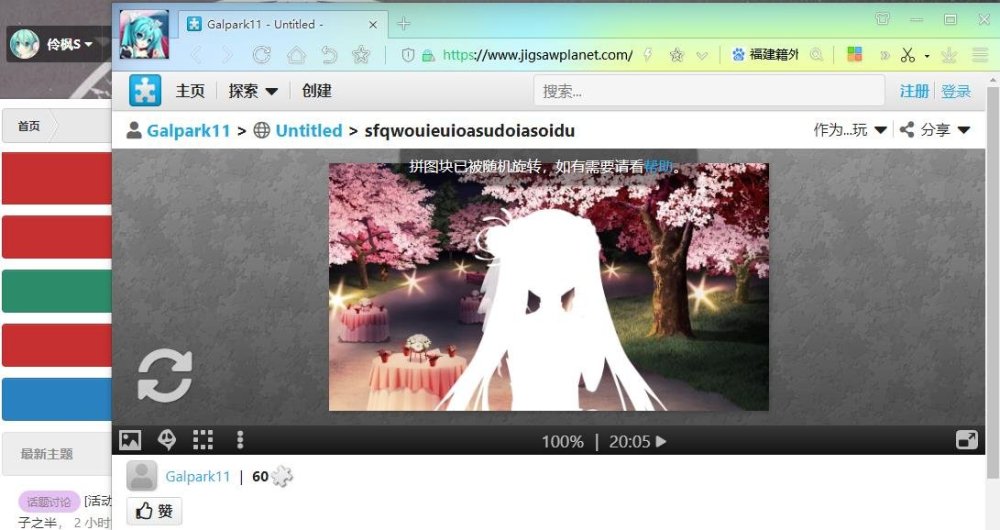Click the Miku browser avatar image
Viewport: 1000px width, 530px height.
tap(144, 34)
